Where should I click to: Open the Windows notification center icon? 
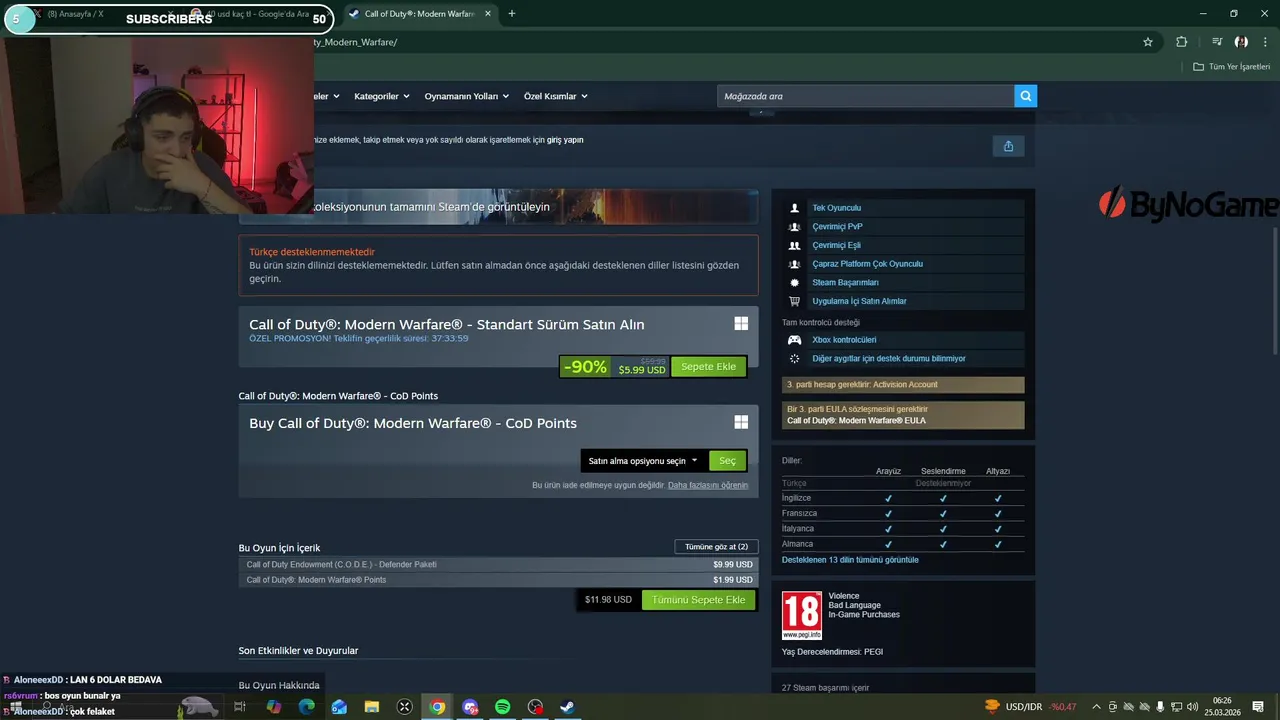[1258, 707]
